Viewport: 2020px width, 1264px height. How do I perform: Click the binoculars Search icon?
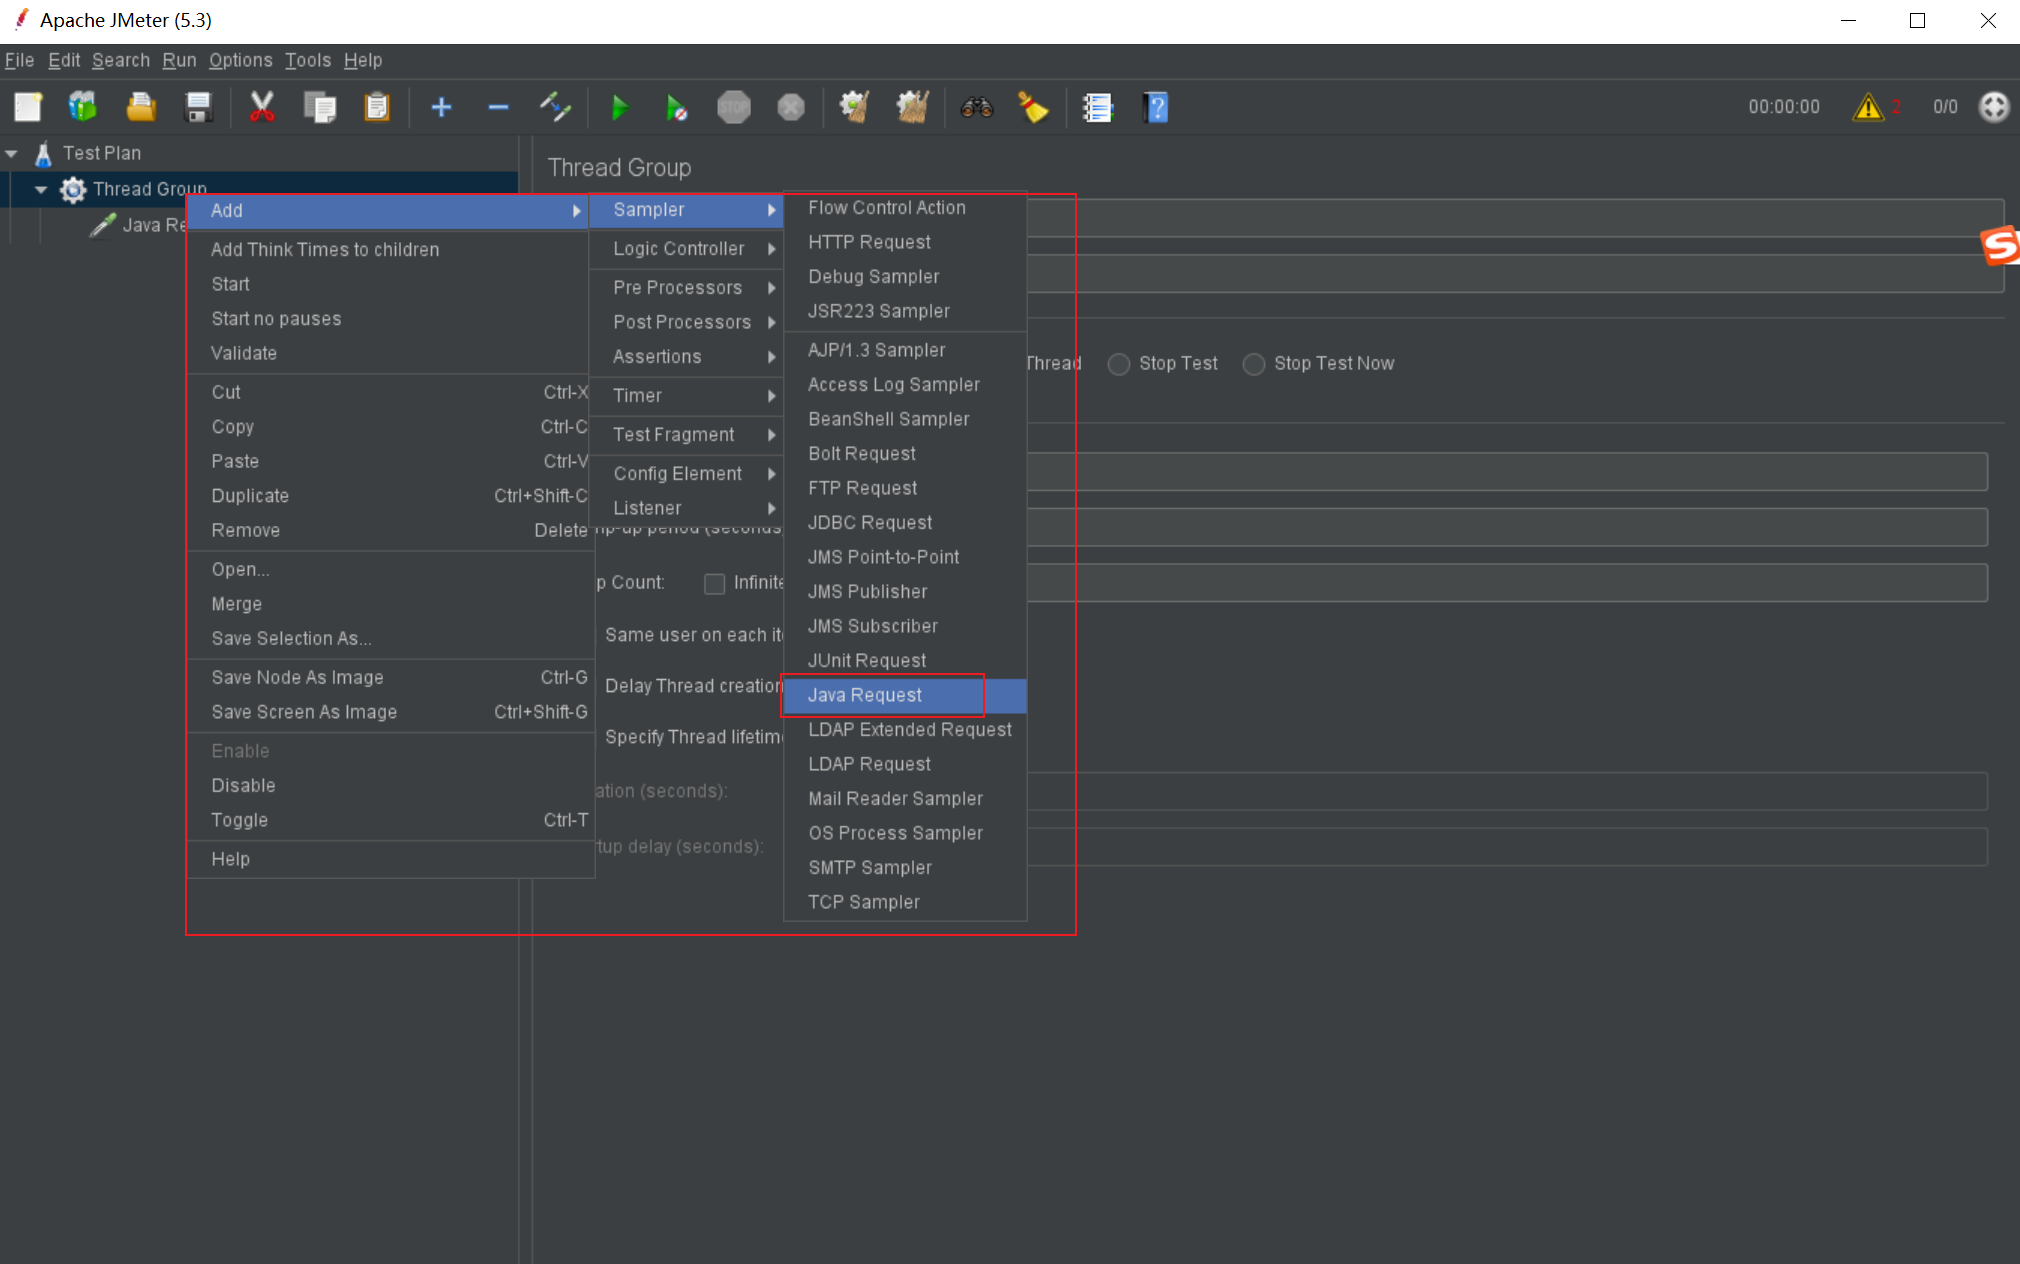click(976, 107)
